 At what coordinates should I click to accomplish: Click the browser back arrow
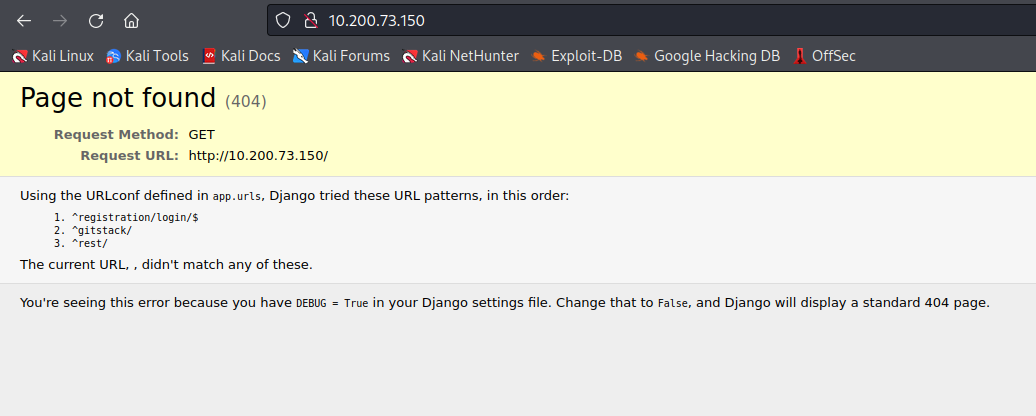(x=24, y=20)
